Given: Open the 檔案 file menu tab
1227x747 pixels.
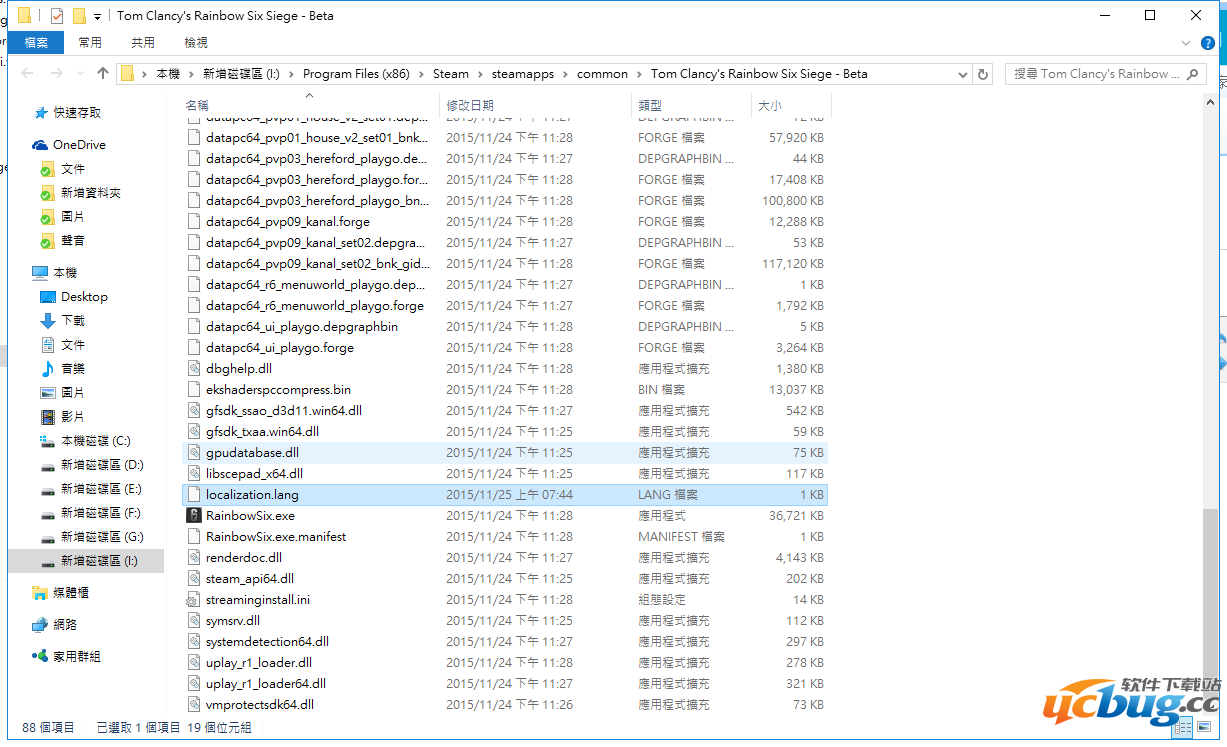Looking at the screenshot, I should [36, 42].
